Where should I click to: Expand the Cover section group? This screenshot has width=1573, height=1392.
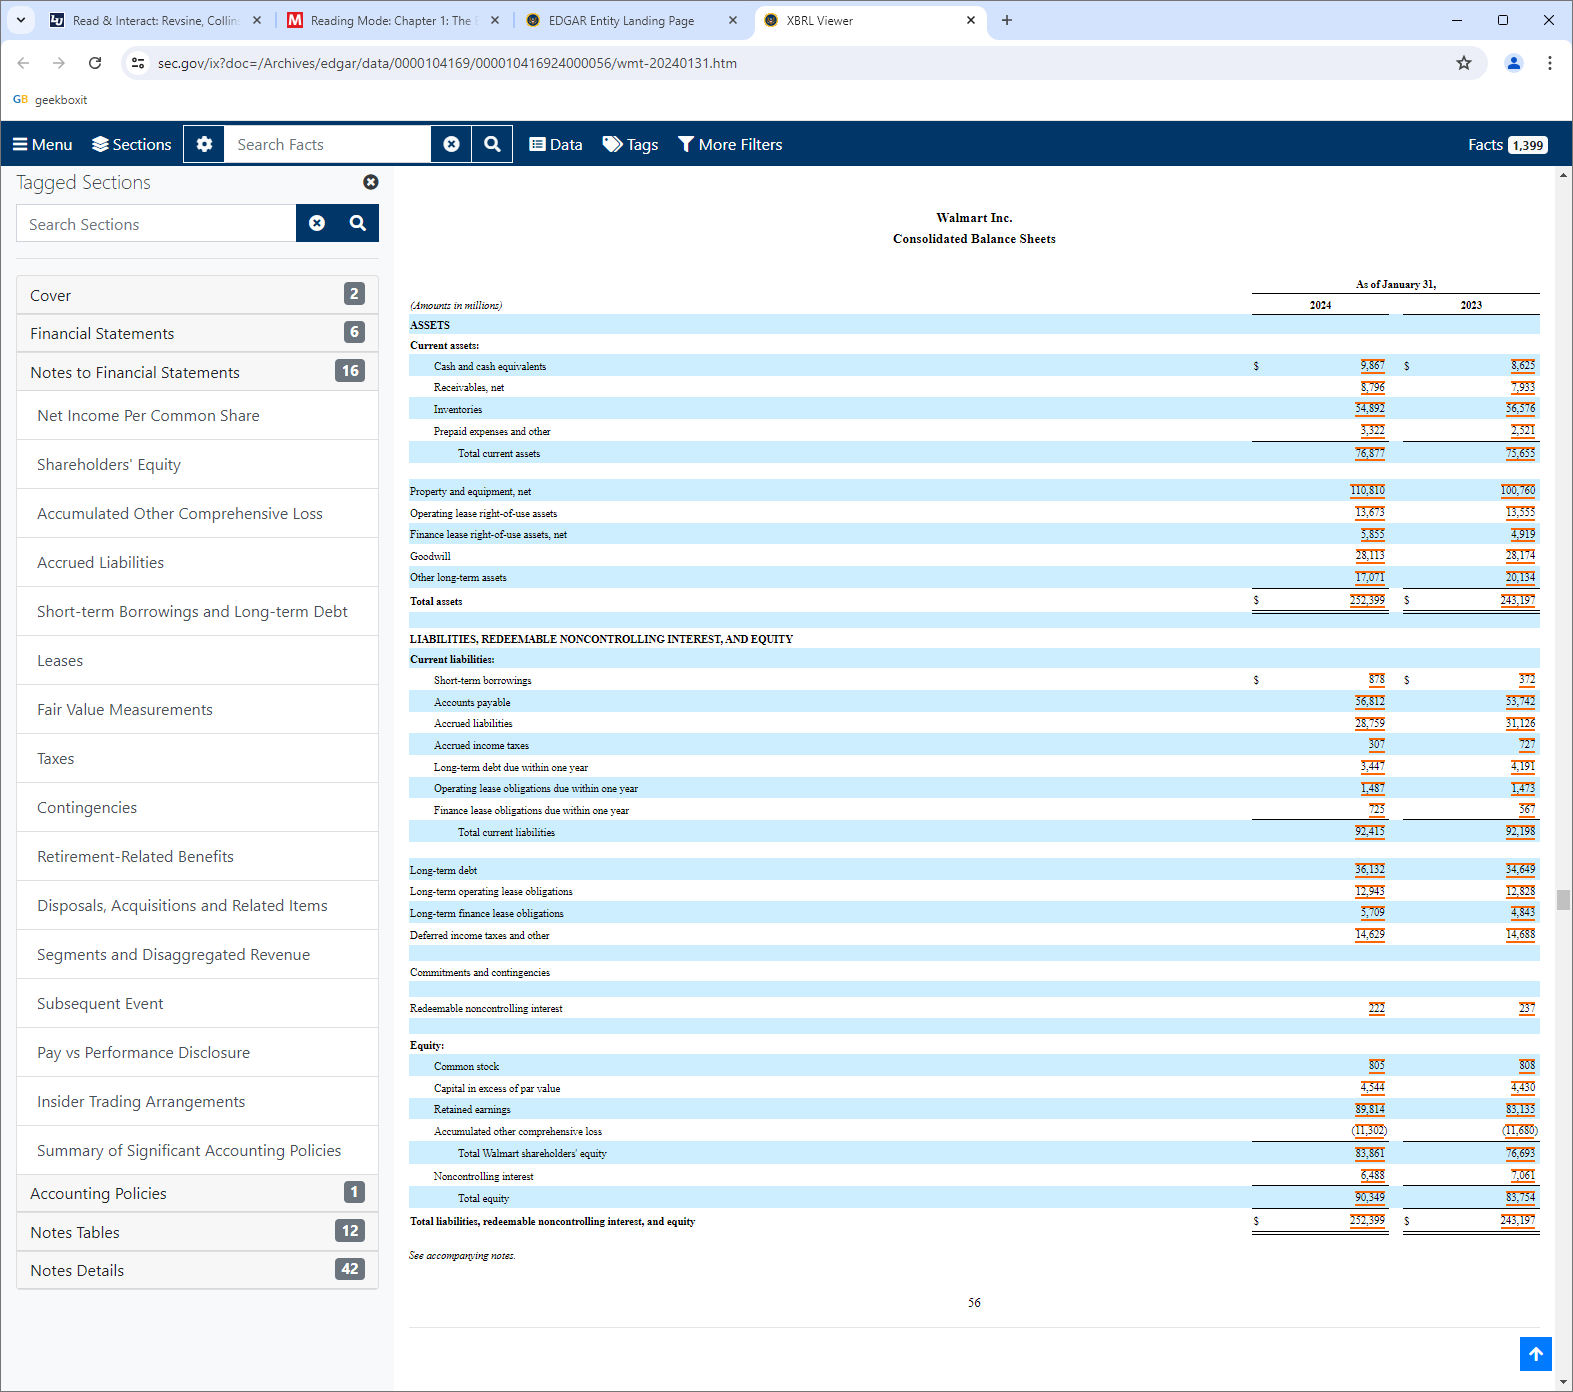click(197, 295)
